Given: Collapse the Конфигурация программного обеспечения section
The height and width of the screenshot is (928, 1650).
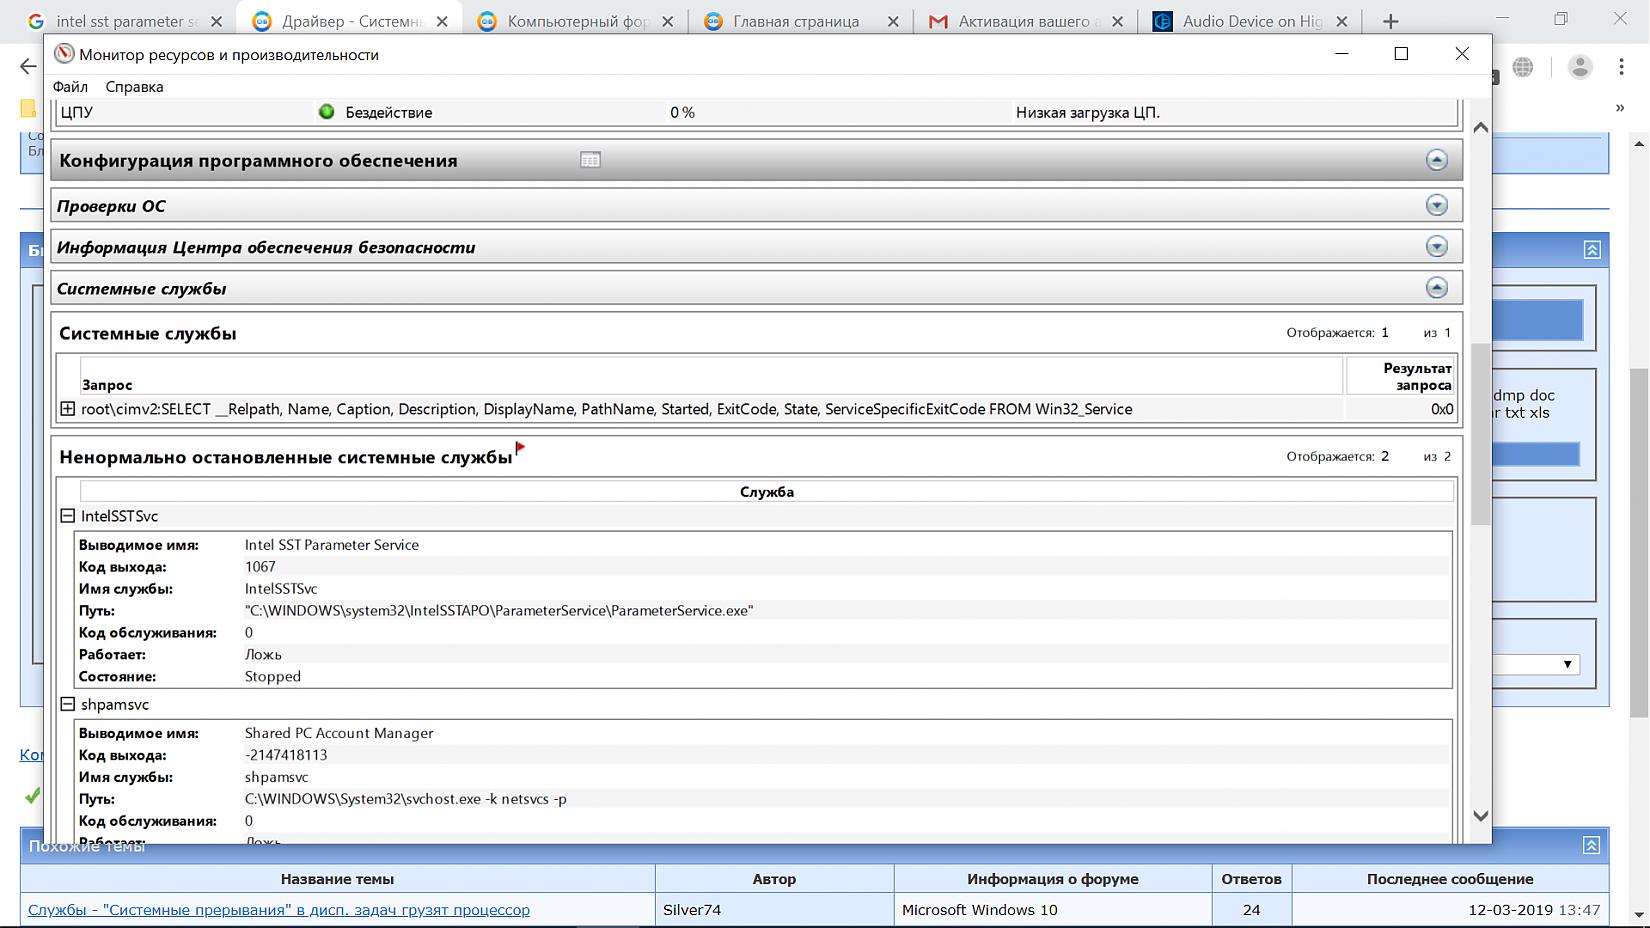Looking at the screenshot, I should point(1437,160).
